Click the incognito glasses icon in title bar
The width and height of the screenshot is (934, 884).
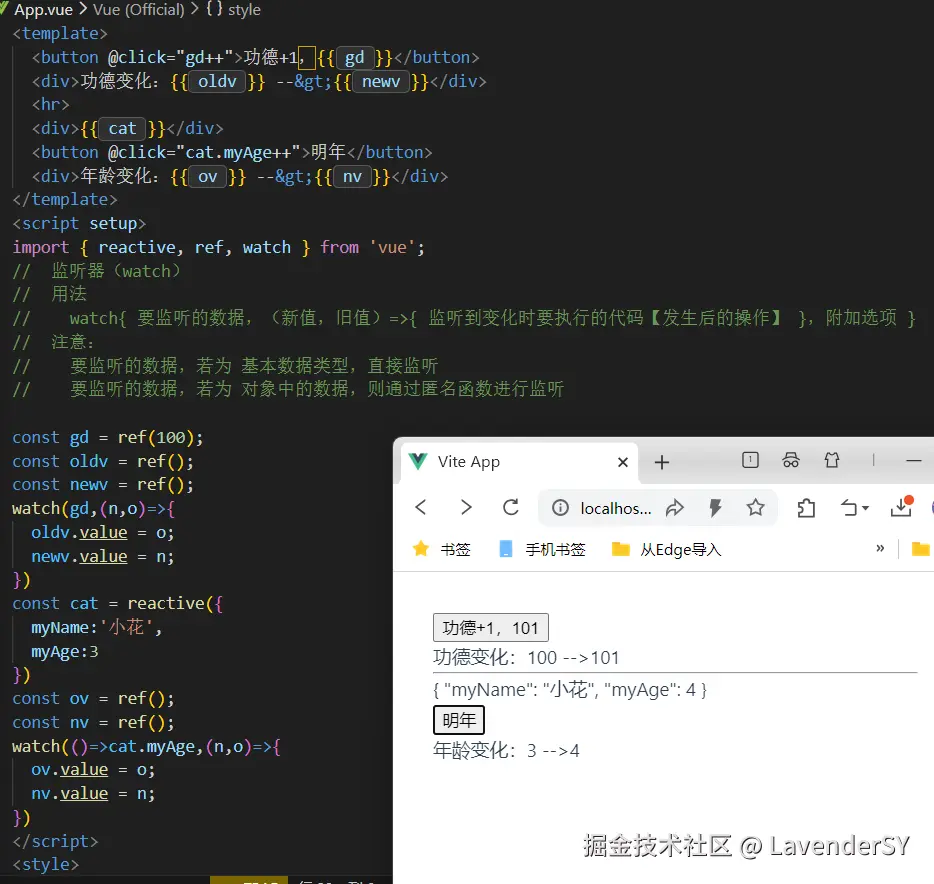791,460
